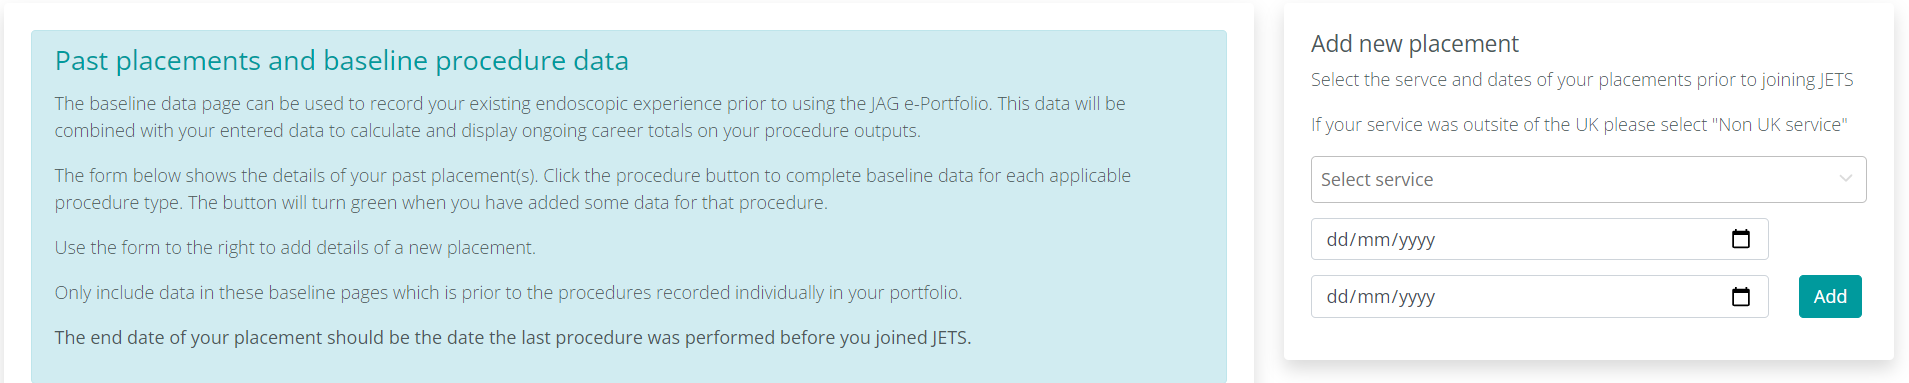Open the start date calendar picker icon
This screenshot has height=383, width=1909.
[1741, 239]
